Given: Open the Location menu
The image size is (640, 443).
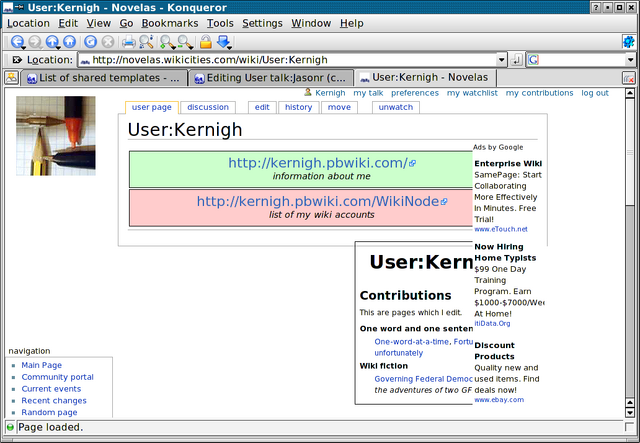Looking at the screenshot, I should [x=28, y=23].
